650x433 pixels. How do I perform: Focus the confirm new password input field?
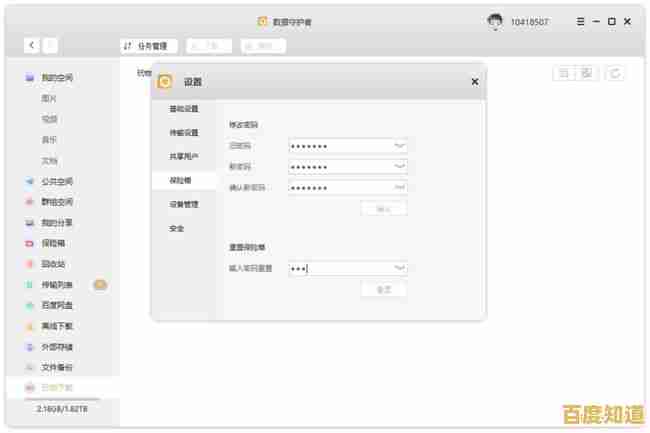[348, 187]
